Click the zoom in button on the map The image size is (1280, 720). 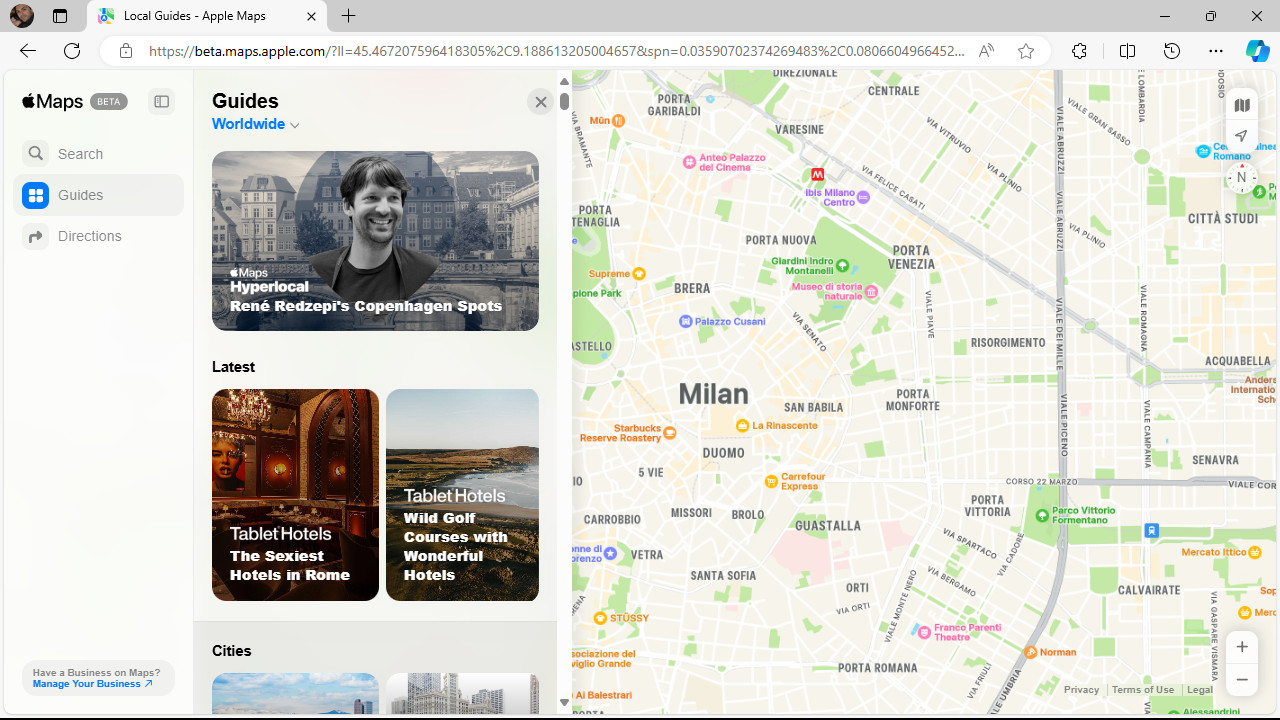[1241, 646]
